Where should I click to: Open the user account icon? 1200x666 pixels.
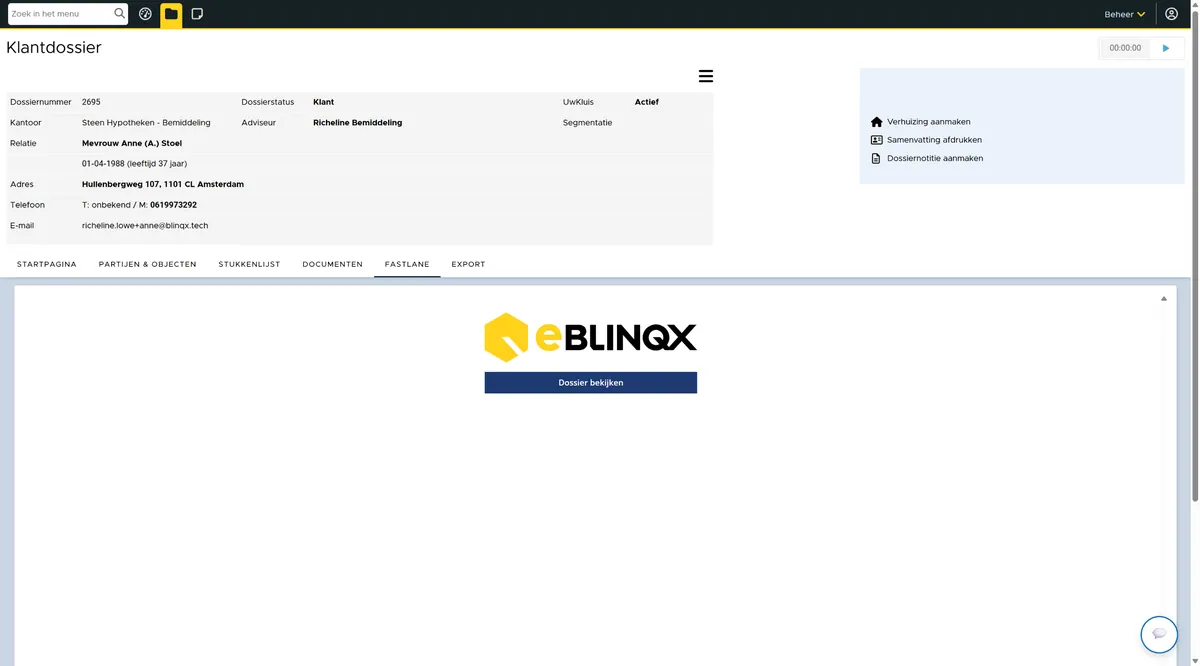point(1172,14)
